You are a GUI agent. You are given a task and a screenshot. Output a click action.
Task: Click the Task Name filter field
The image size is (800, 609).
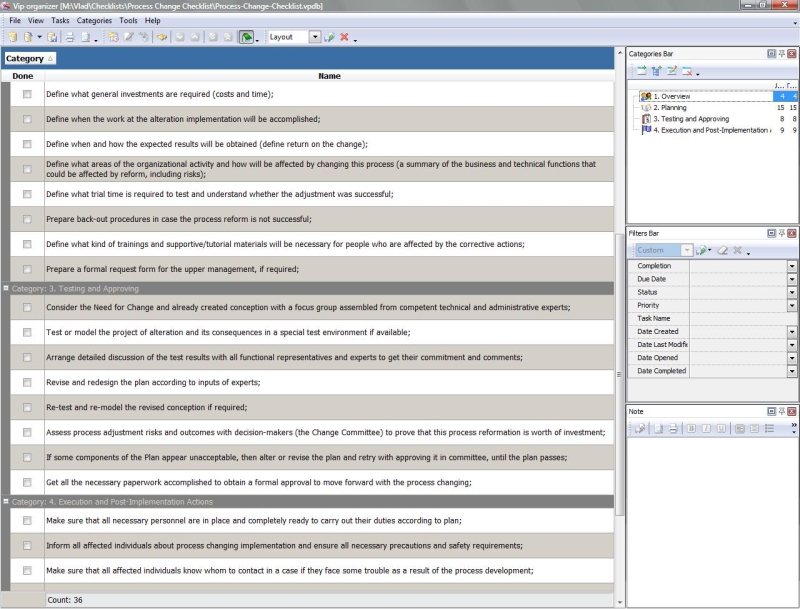pyautogui.click(x=738, y=318)
